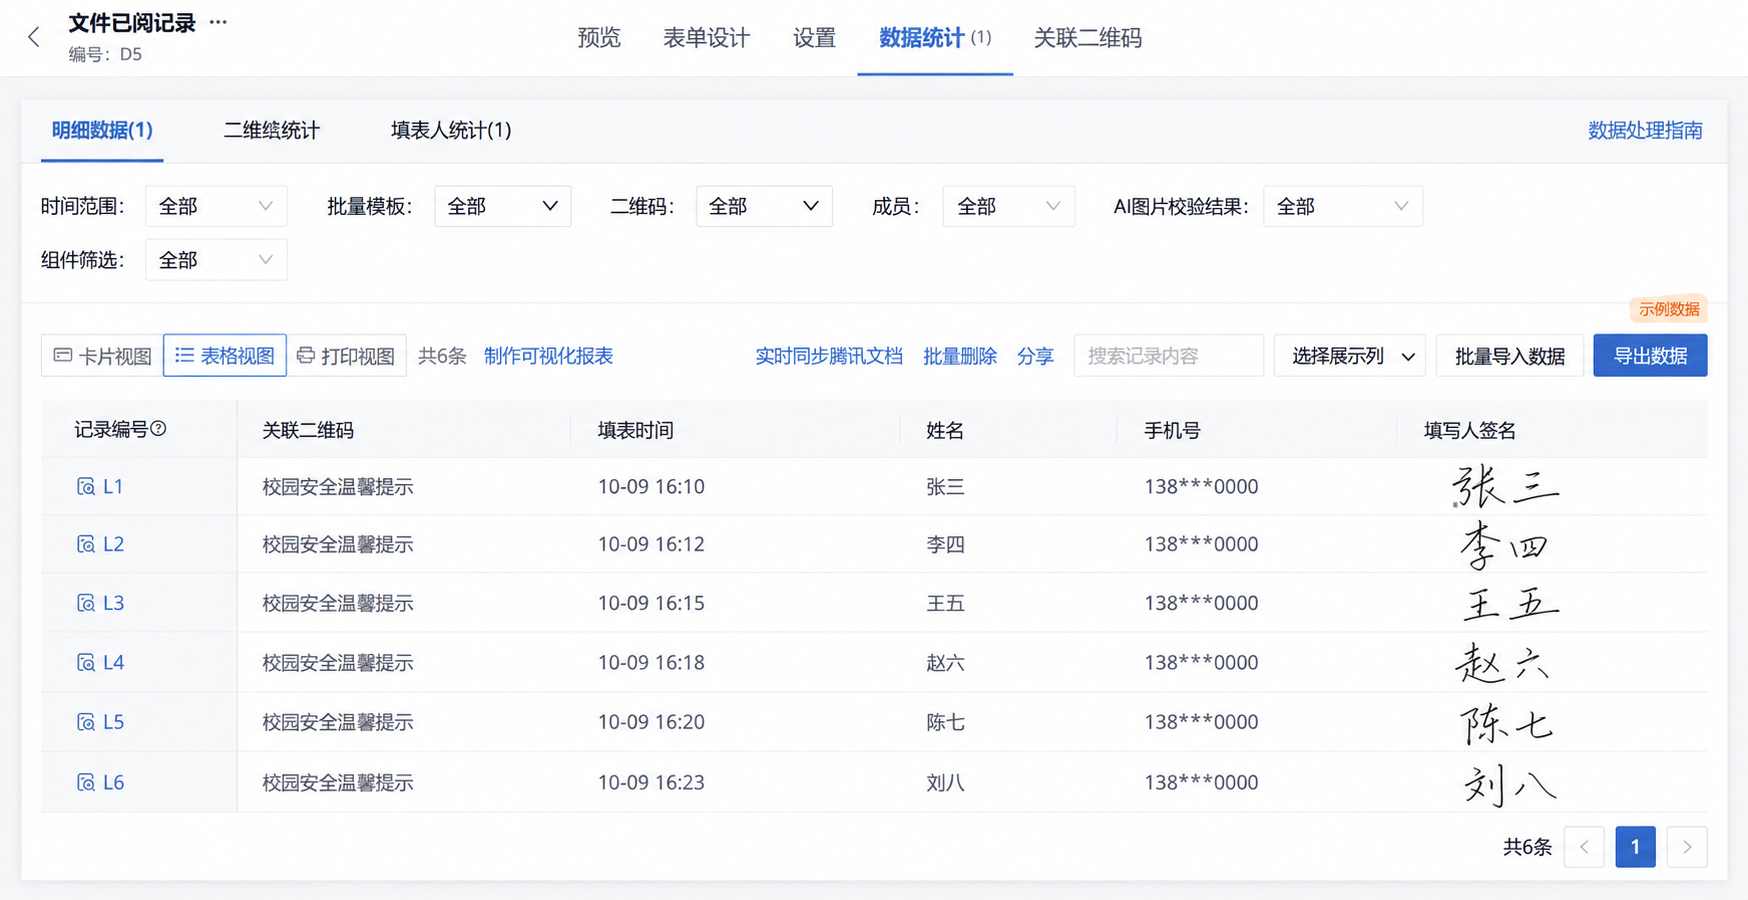This screenshot has height=900, width=1748.
Task: Click the 填表时间 column header
Action: [x=636, y=430]
